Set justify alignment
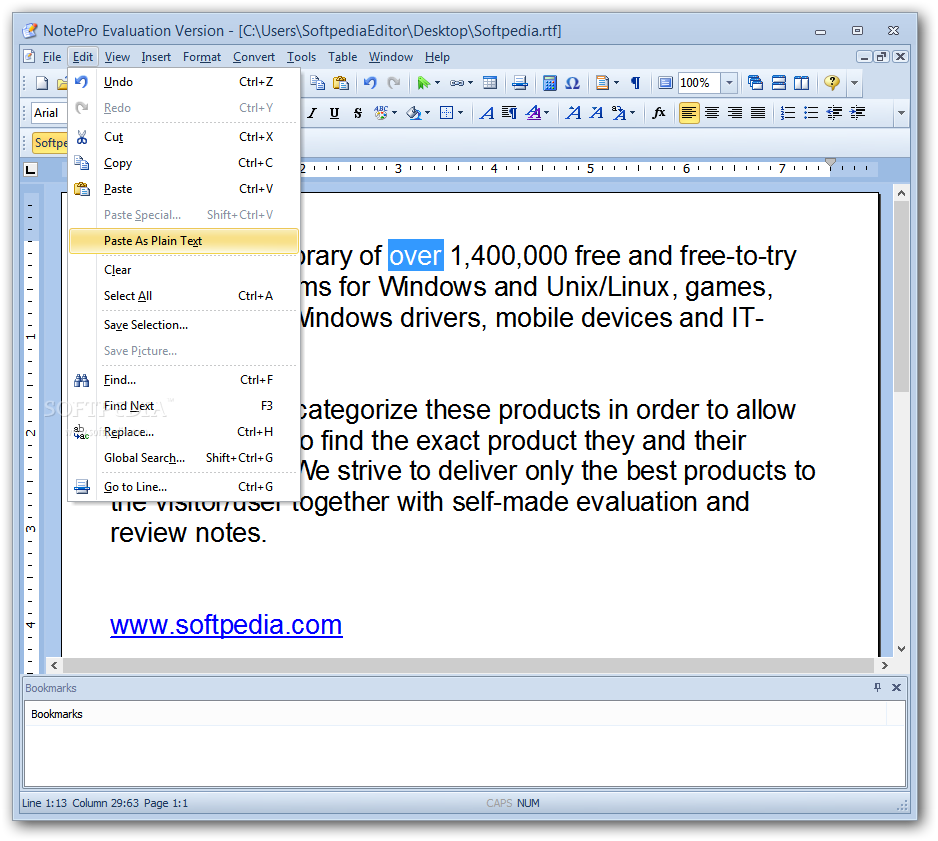 click(x=758, y=113)
